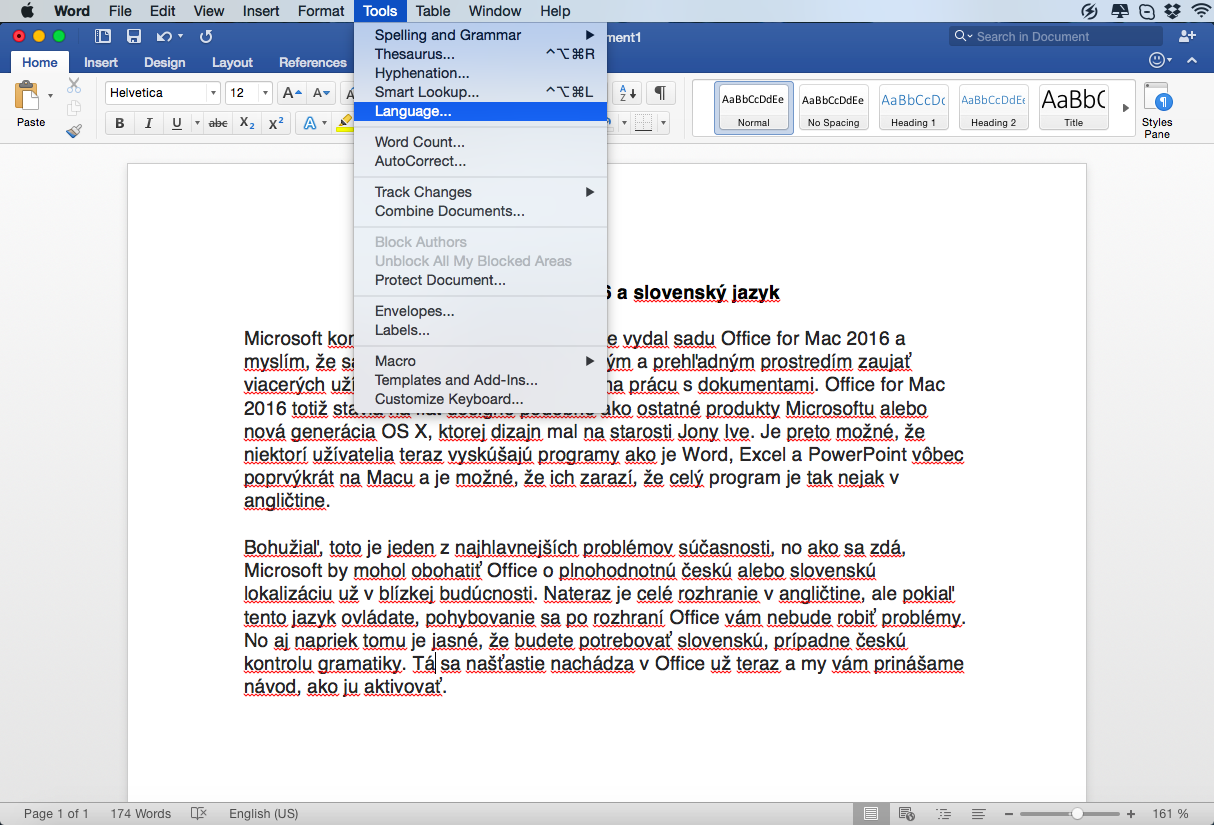Click the spelling check icon in status bar
Screen dimensions: 1214x825
tap(199, 813)
